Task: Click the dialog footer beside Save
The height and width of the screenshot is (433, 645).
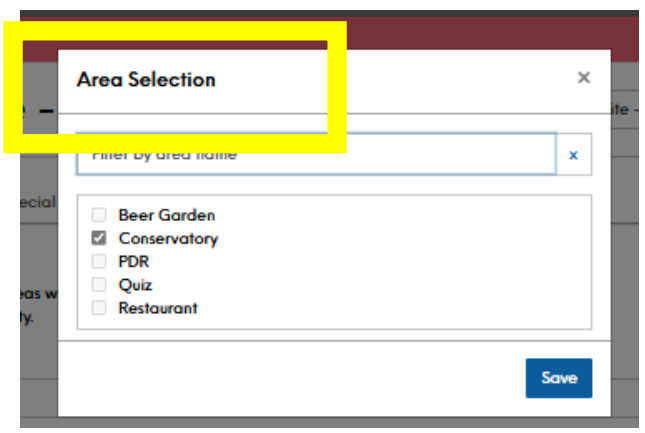Action: pos(300,378)
